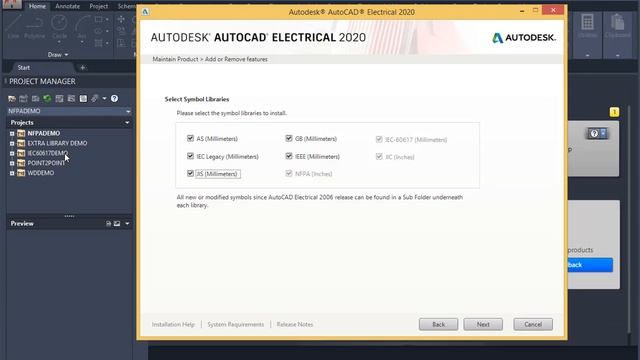Click the Back button in installer
Screen dimensions: 640x360
coord(438,324)
